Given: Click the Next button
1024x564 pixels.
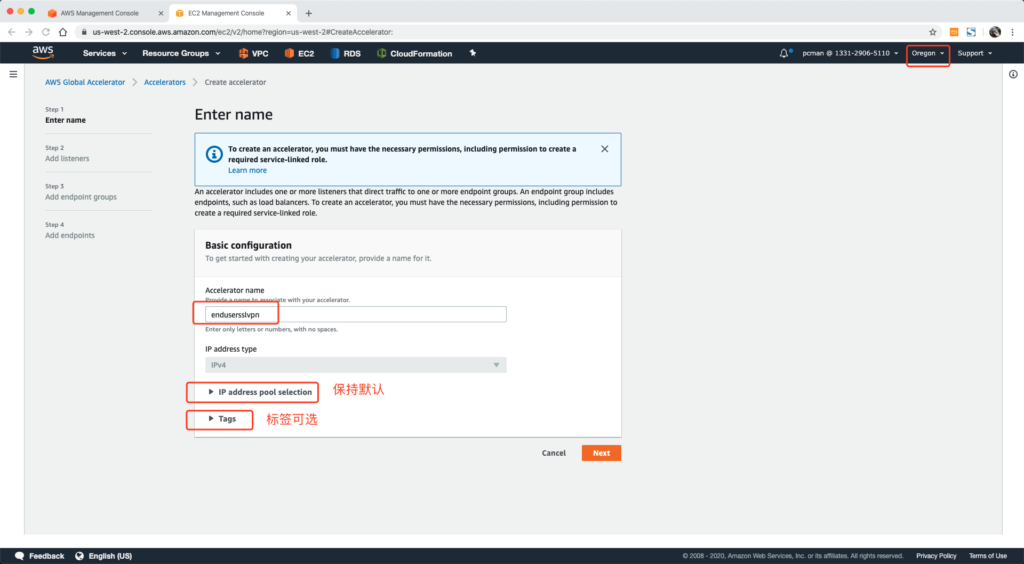Looking at the screenshot, I should [x=601, y=453].
